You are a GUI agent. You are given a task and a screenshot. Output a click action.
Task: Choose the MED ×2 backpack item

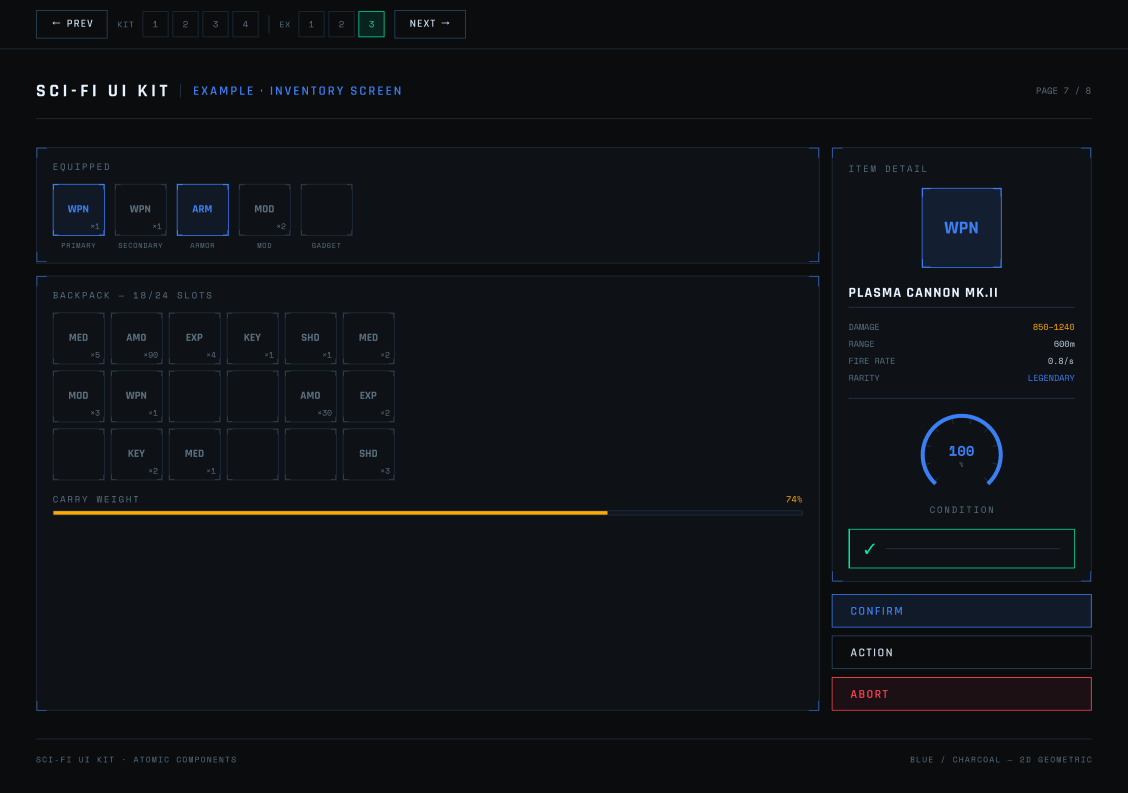tap(368, 338)
